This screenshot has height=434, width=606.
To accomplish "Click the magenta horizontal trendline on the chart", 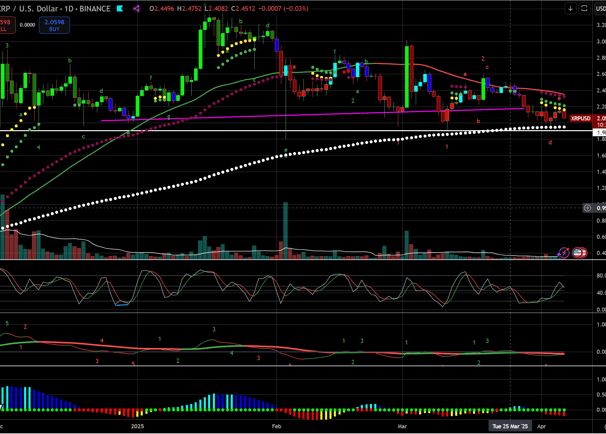I will tap(312, 114).
